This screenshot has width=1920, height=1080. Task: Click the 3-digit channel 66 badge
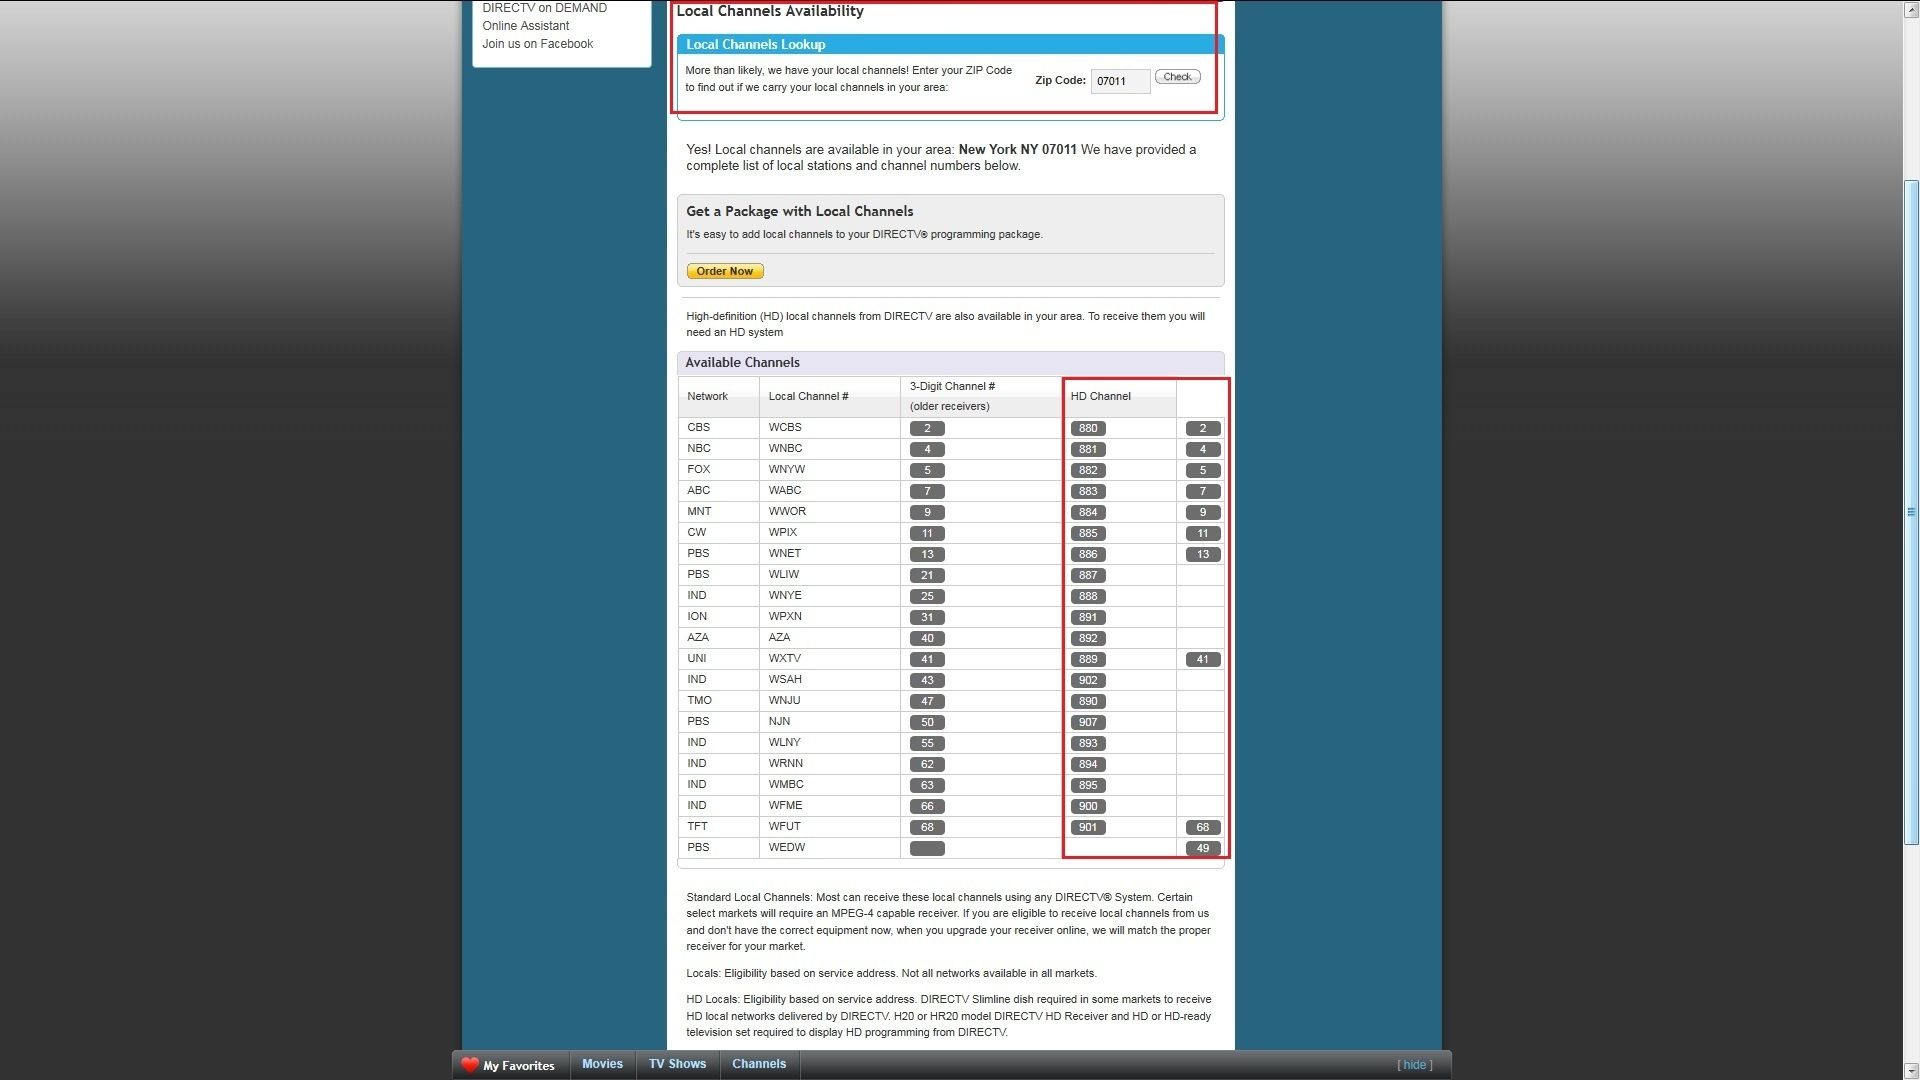point(927,806)
